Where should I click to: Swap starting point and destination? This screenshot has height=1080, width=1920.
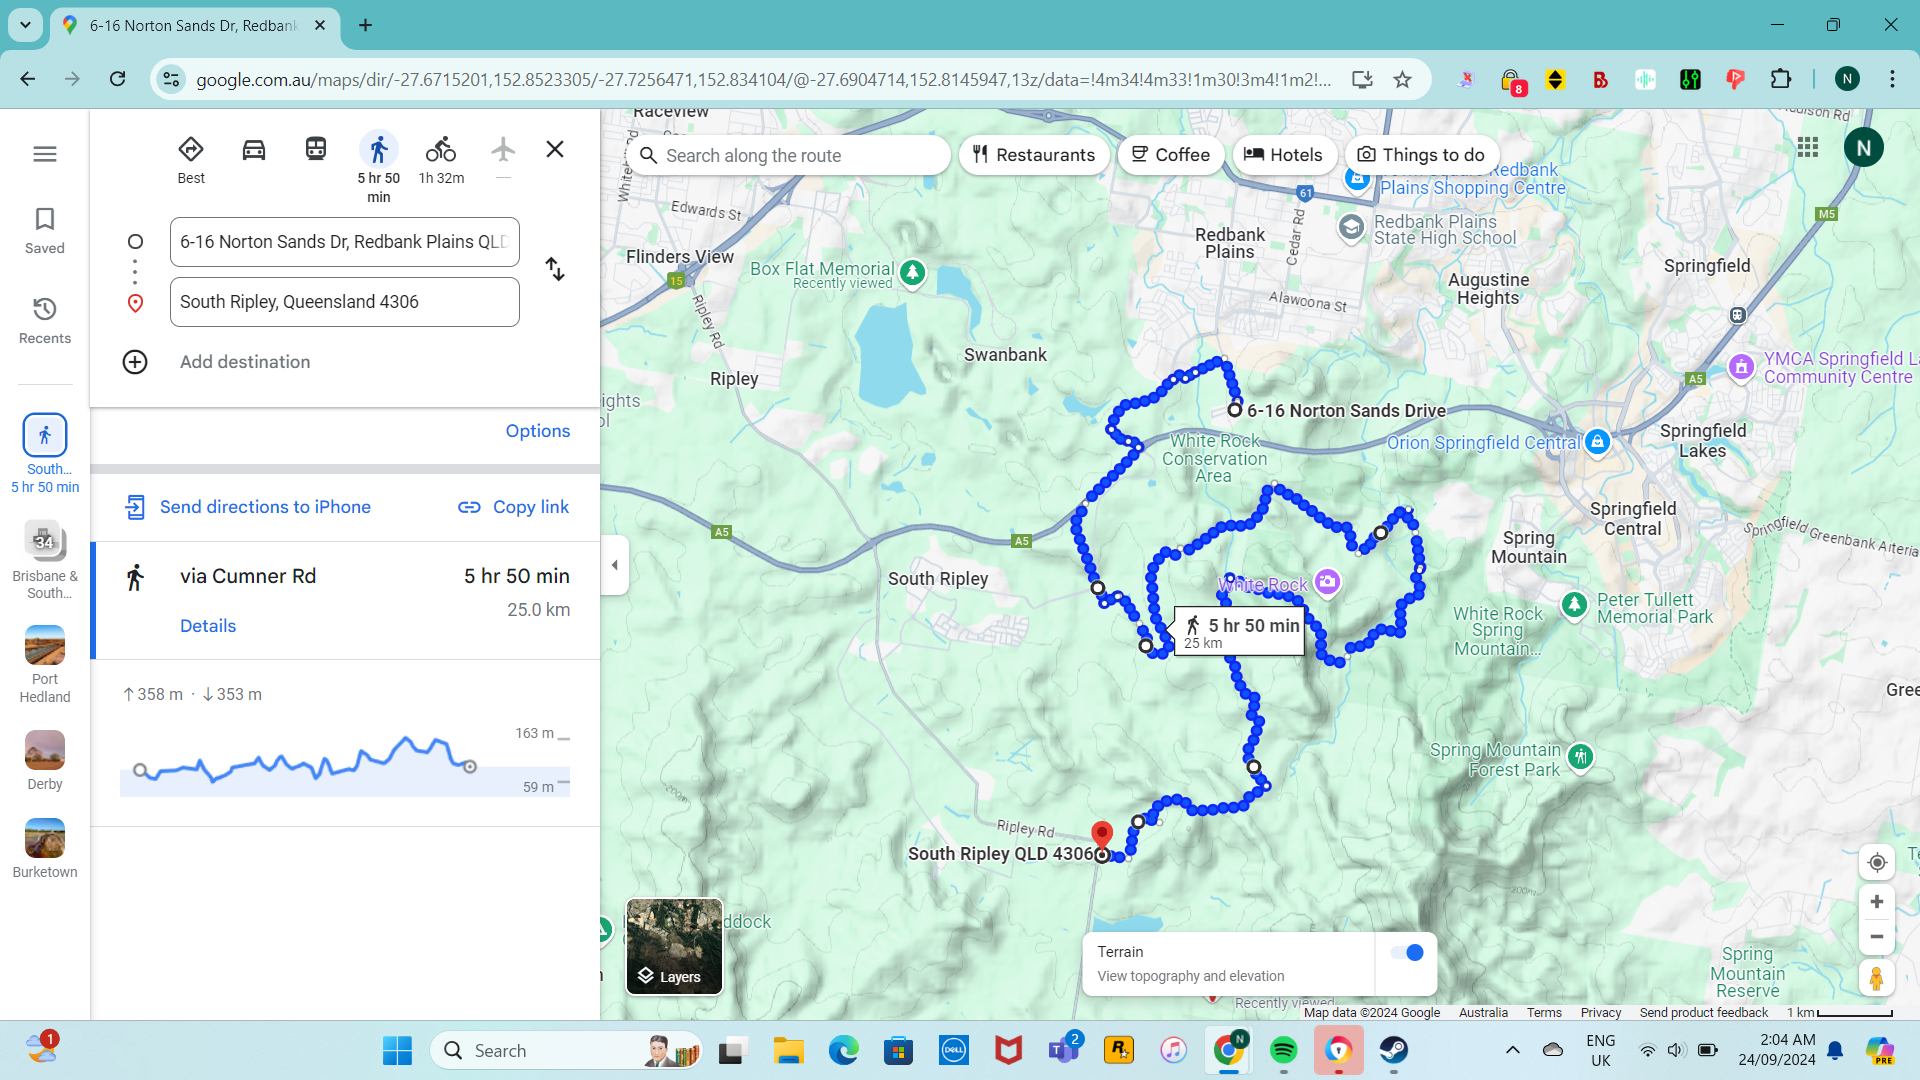point(555,269)
